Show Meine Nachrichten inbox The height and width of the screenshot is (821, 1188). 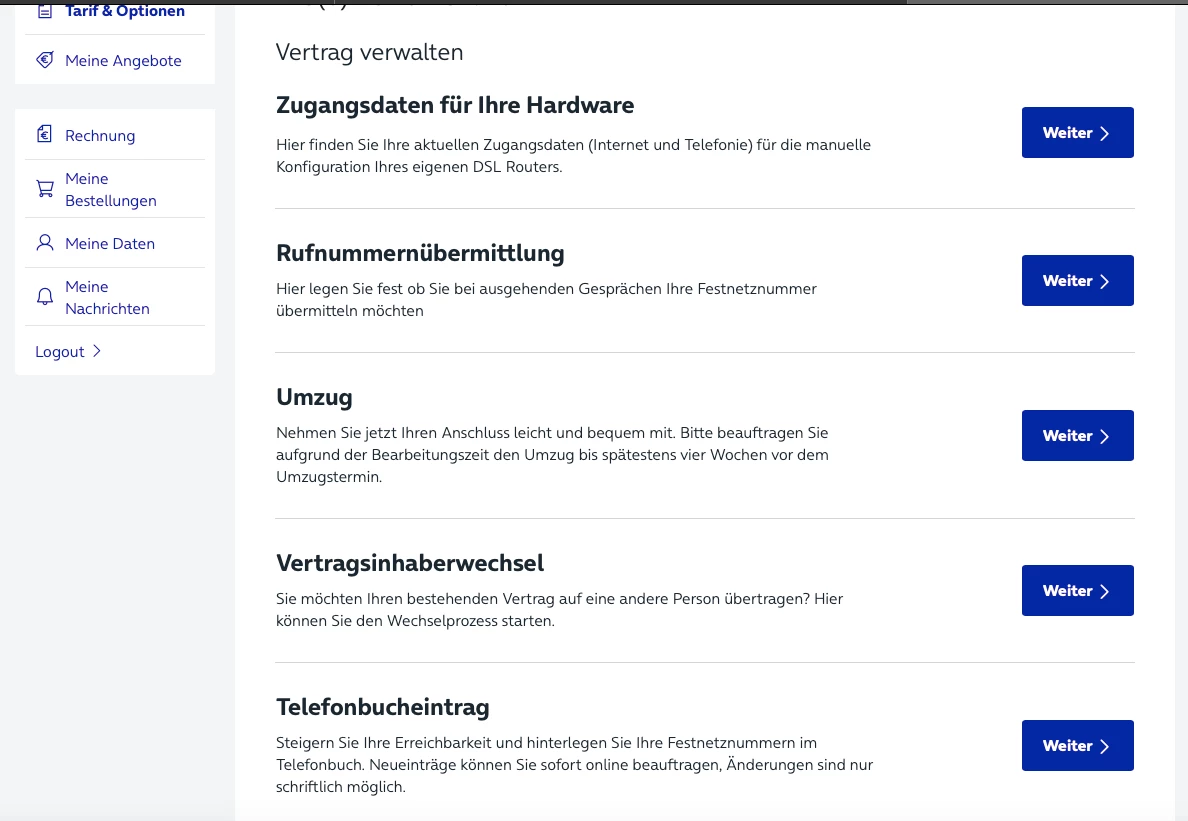[x=107, y=298]
